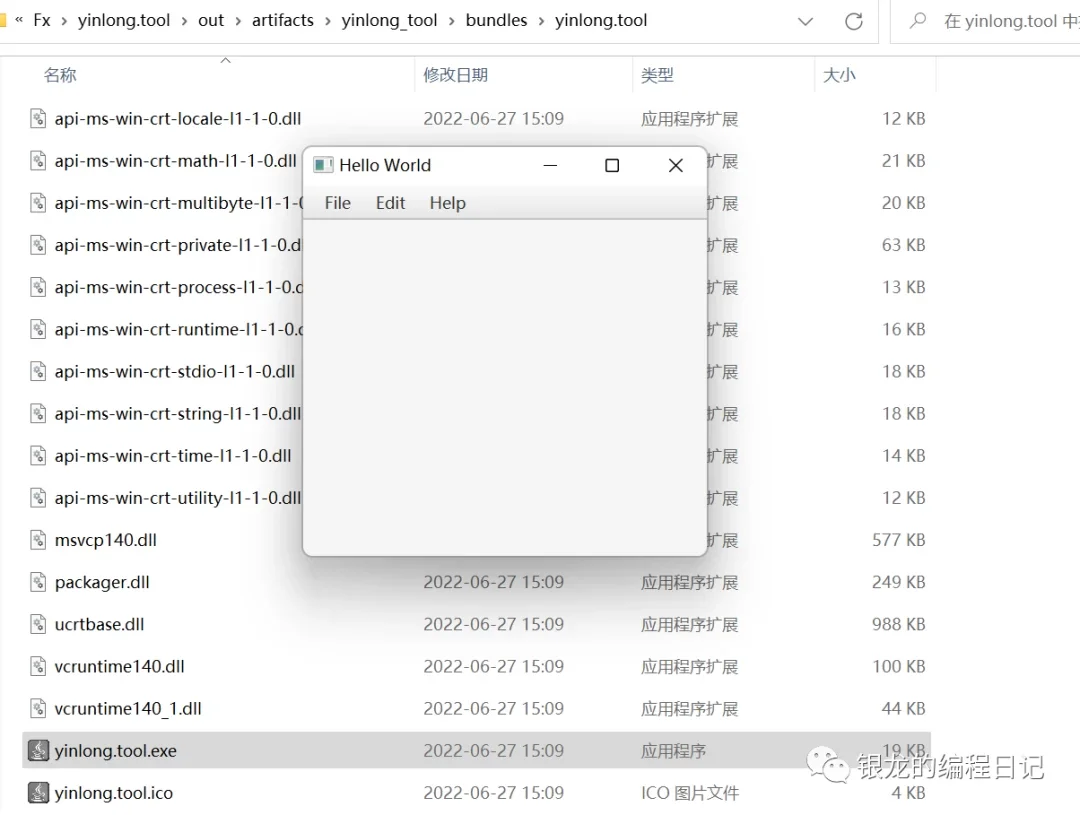Open the address bar history dropdown
1080x815 pixels.
coord(805,20)
